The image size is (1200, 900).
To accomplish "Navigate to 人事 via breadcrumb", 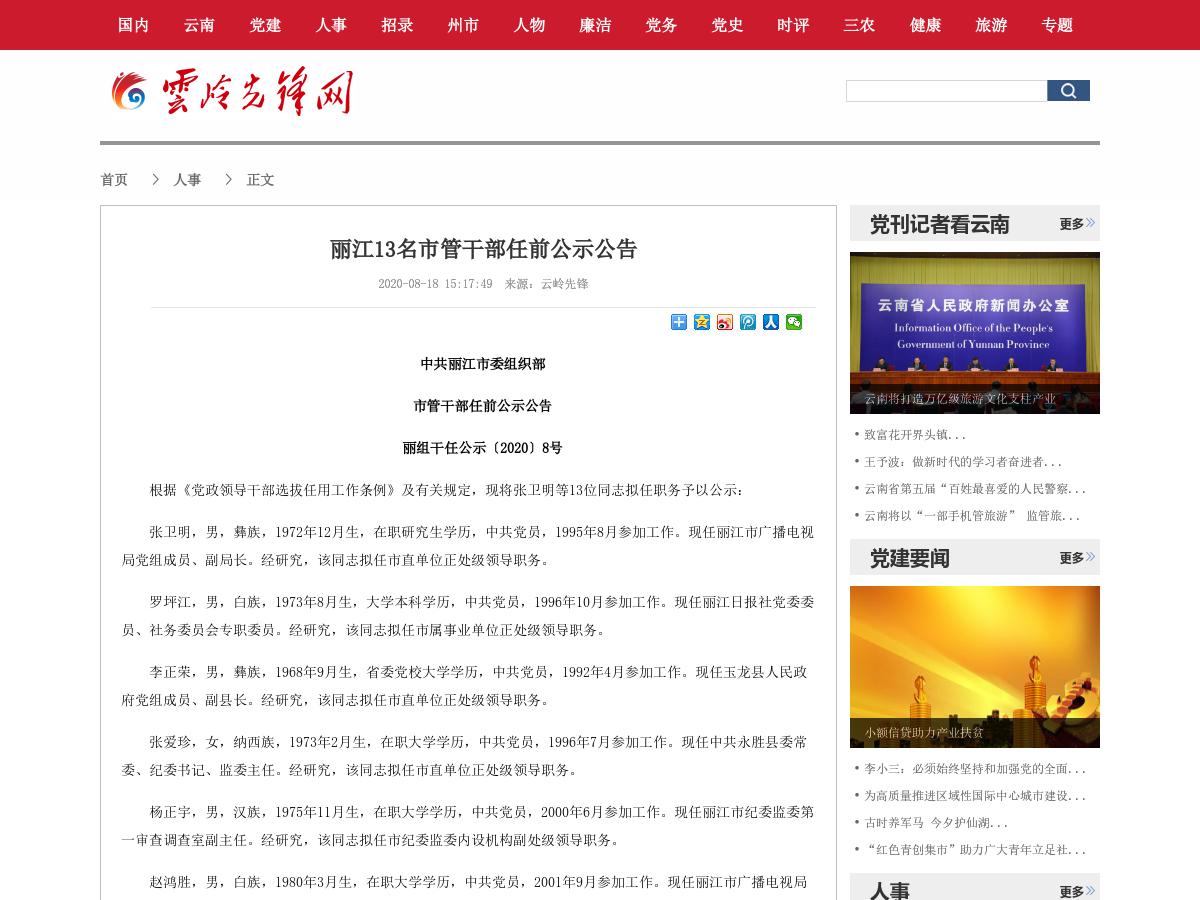I will tap(187, 179).
